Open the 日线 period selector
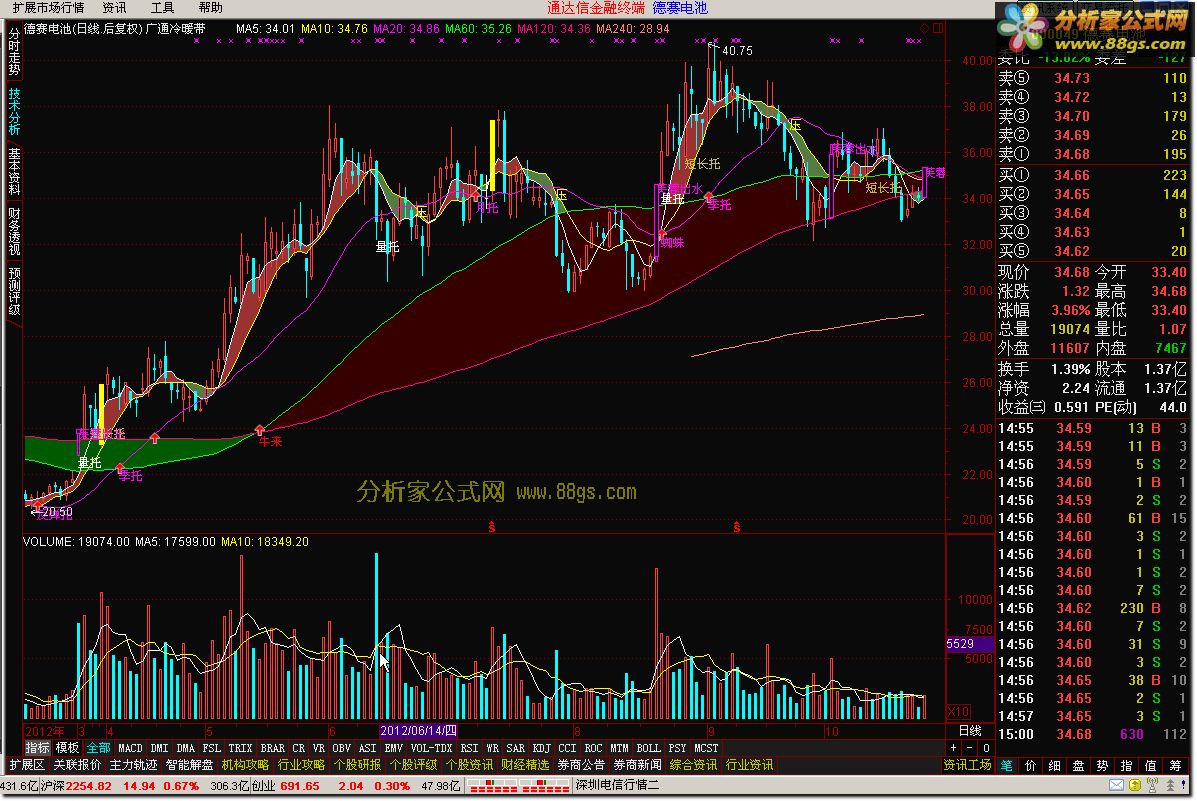1197x801 pixels. tap(970, 731)
